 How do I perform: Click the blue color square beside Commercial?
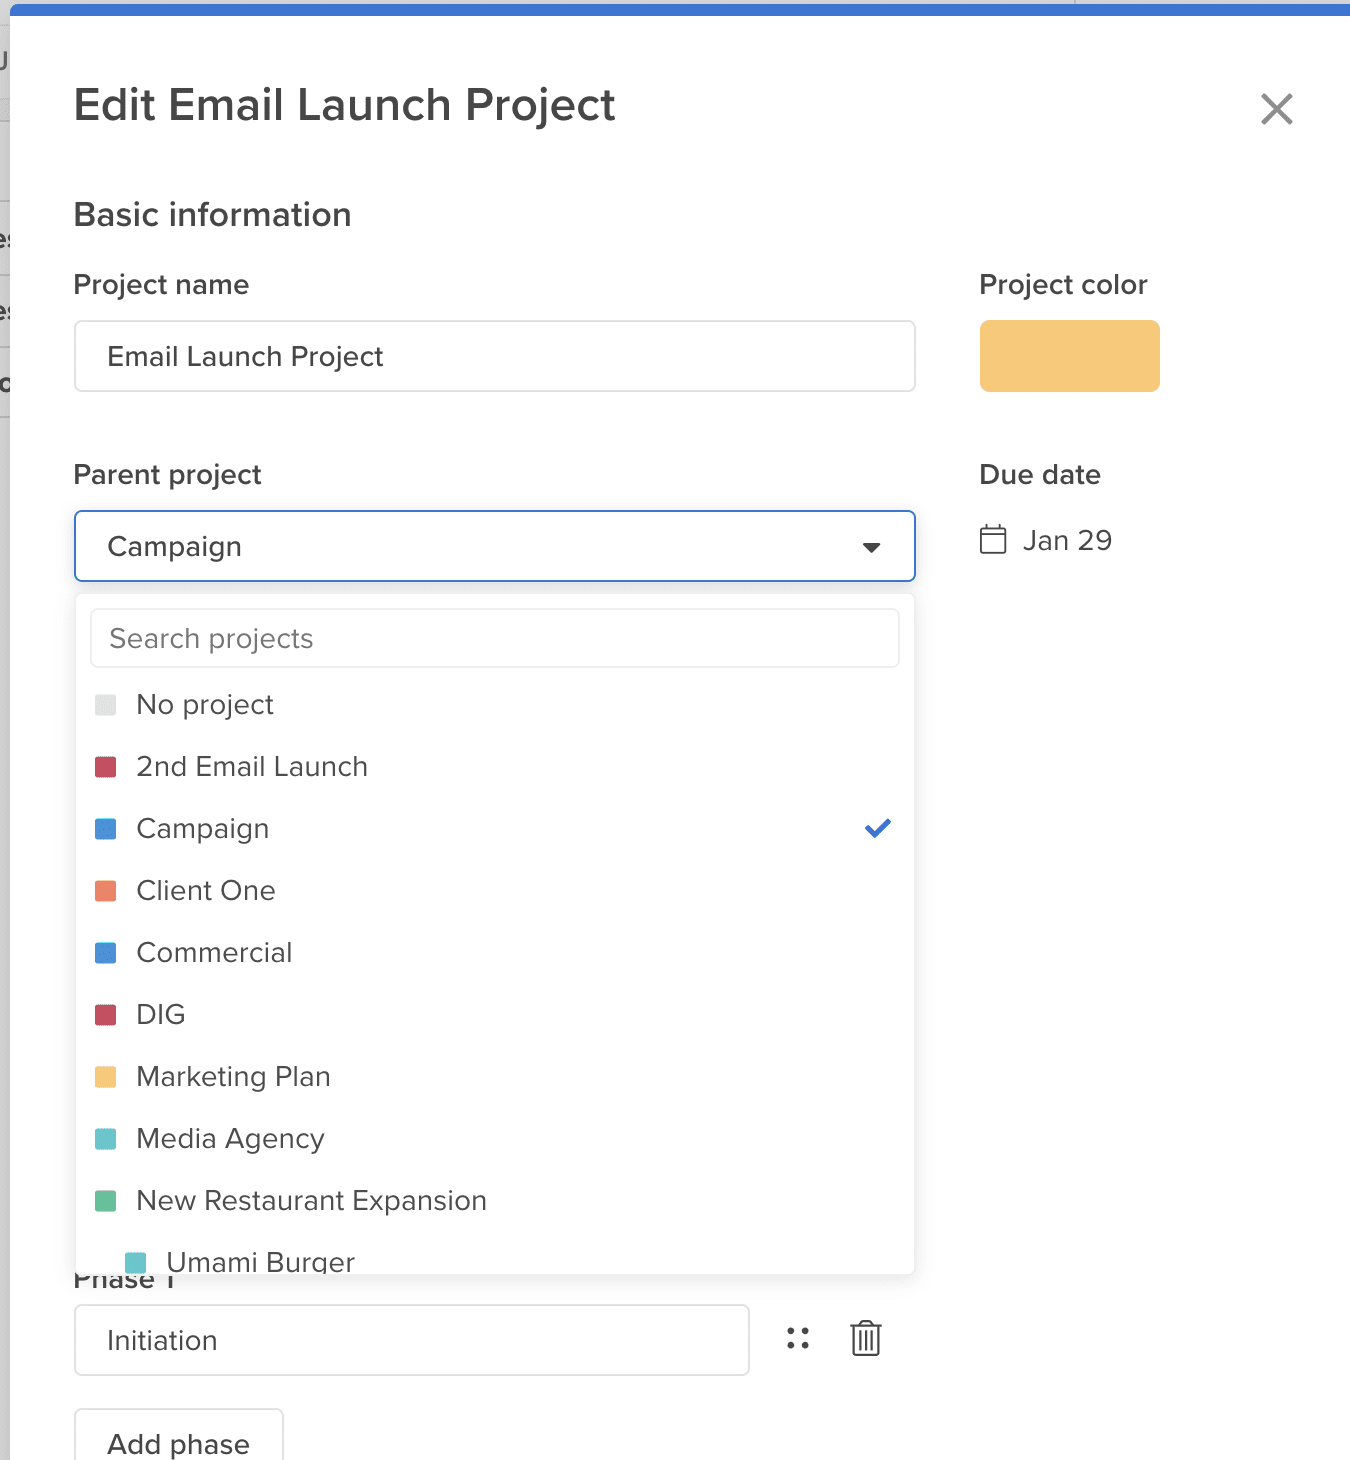tap(105, 952)
